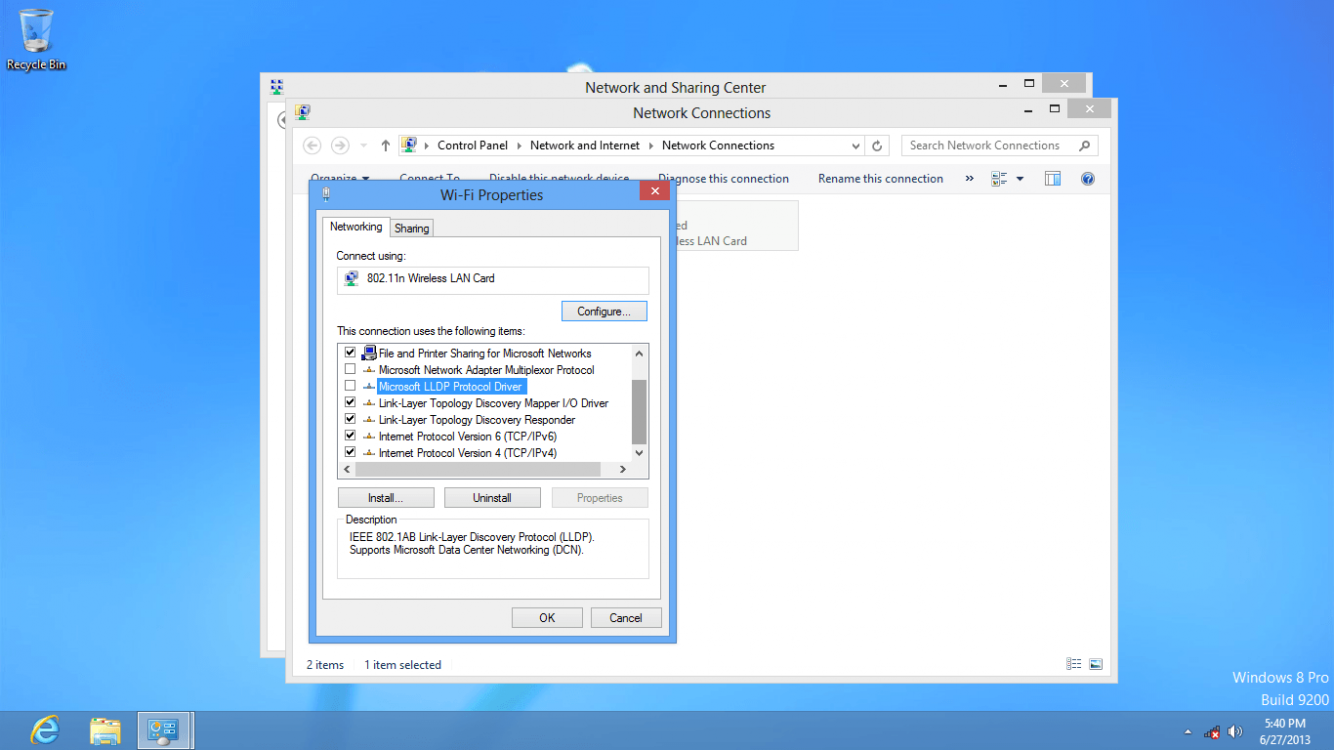Viewport: 1334px width, 750px height.
Task: Open File Explorer from taskbar
Action: 105,730
